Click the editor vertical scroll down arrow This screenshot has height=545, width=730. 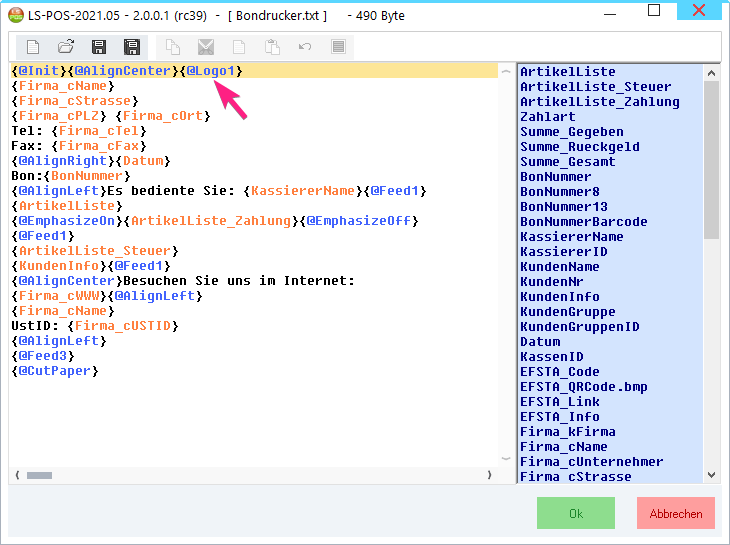tap(506, 459)
